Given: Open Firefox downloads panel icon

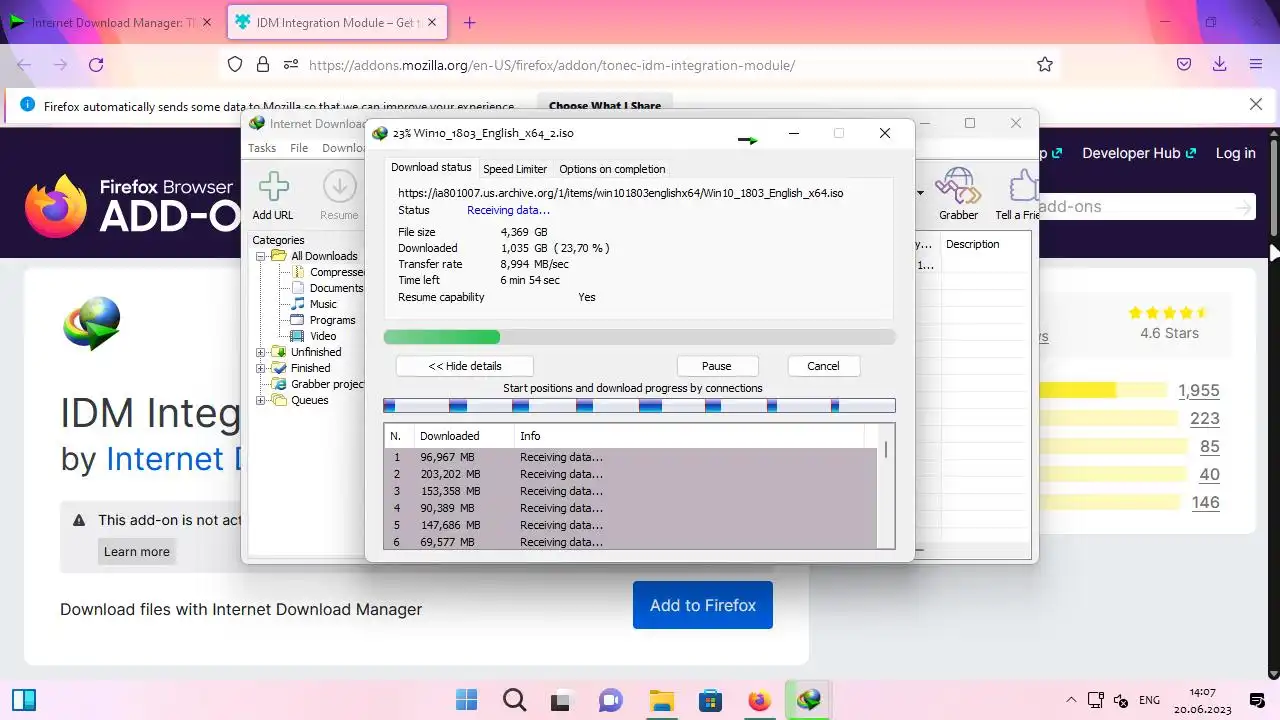Looking at the screenshot, I should coord(1220,65).
